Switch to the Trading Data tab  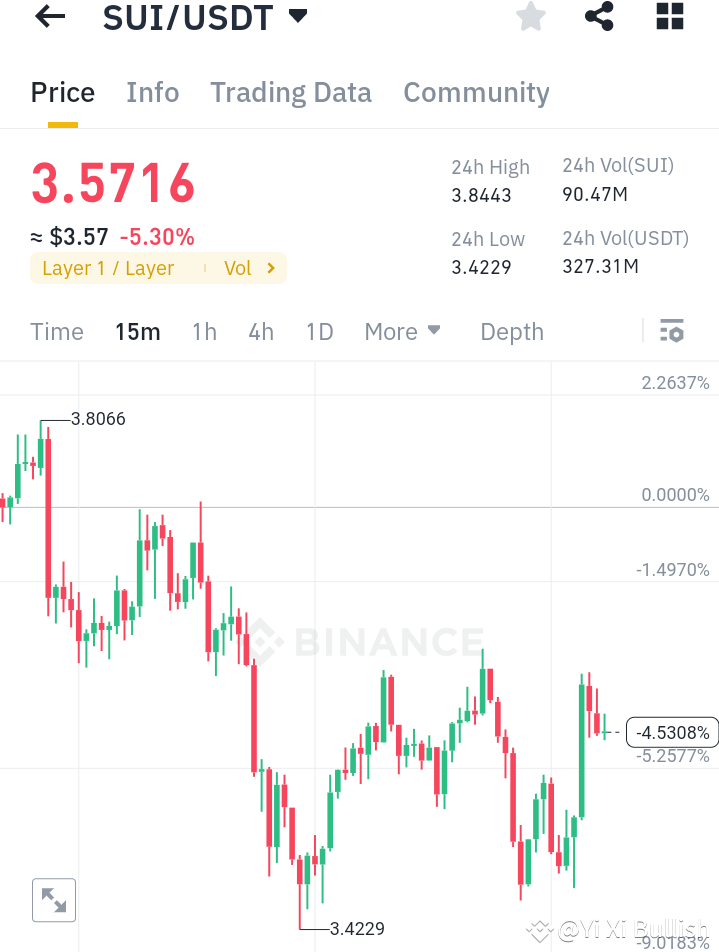(290, 92)
